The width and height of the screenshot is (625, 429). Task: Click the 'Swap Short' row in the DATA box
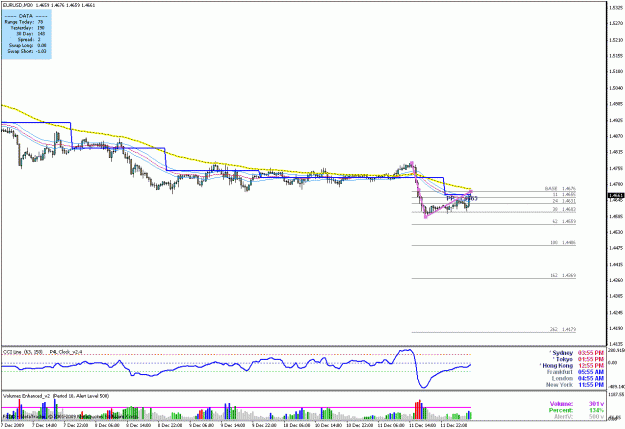pyautogui.click(x=26, y=51)
